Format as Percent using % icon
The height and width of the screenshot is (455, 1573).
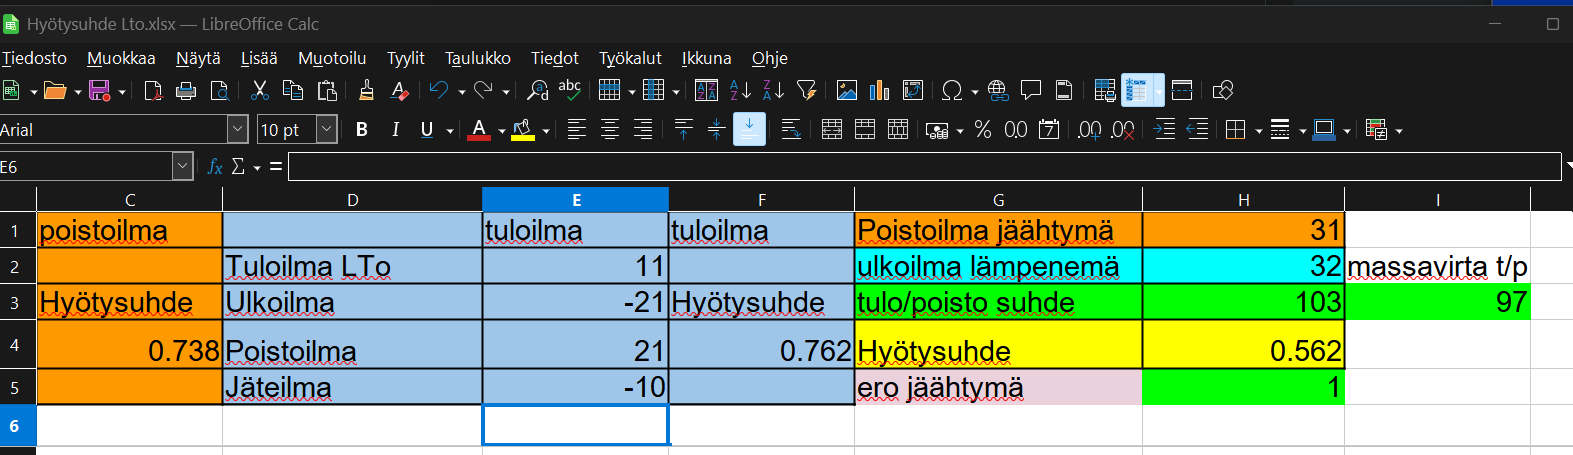pos(983,130)
